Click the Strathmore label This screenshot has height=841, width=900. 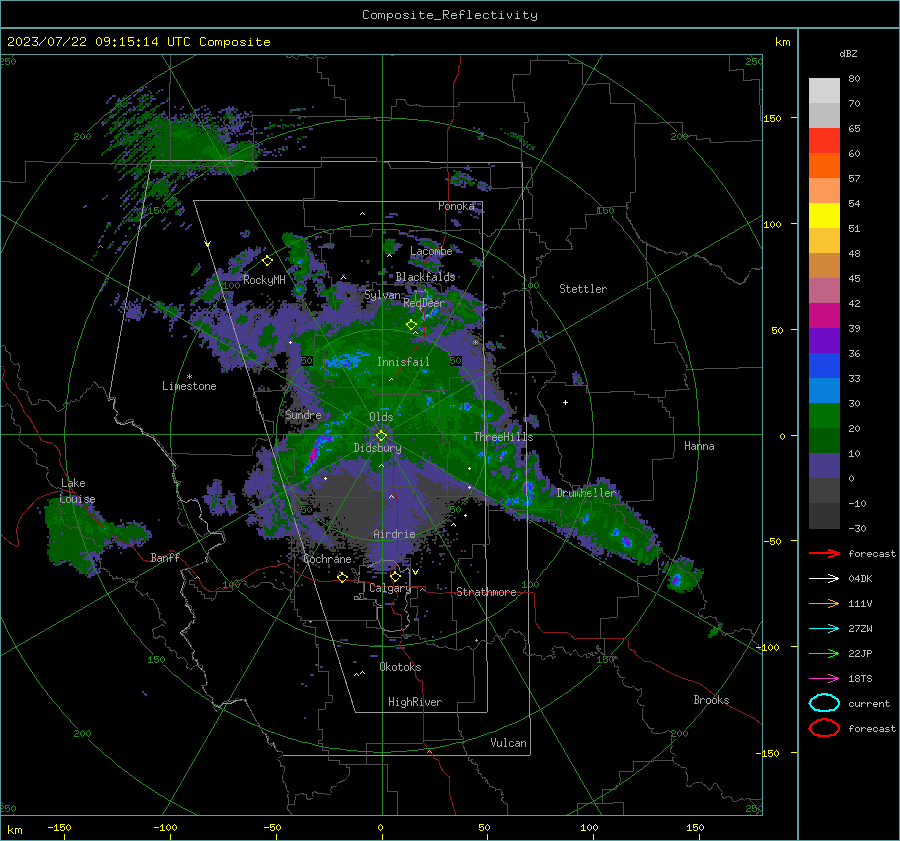coord(486,592)
